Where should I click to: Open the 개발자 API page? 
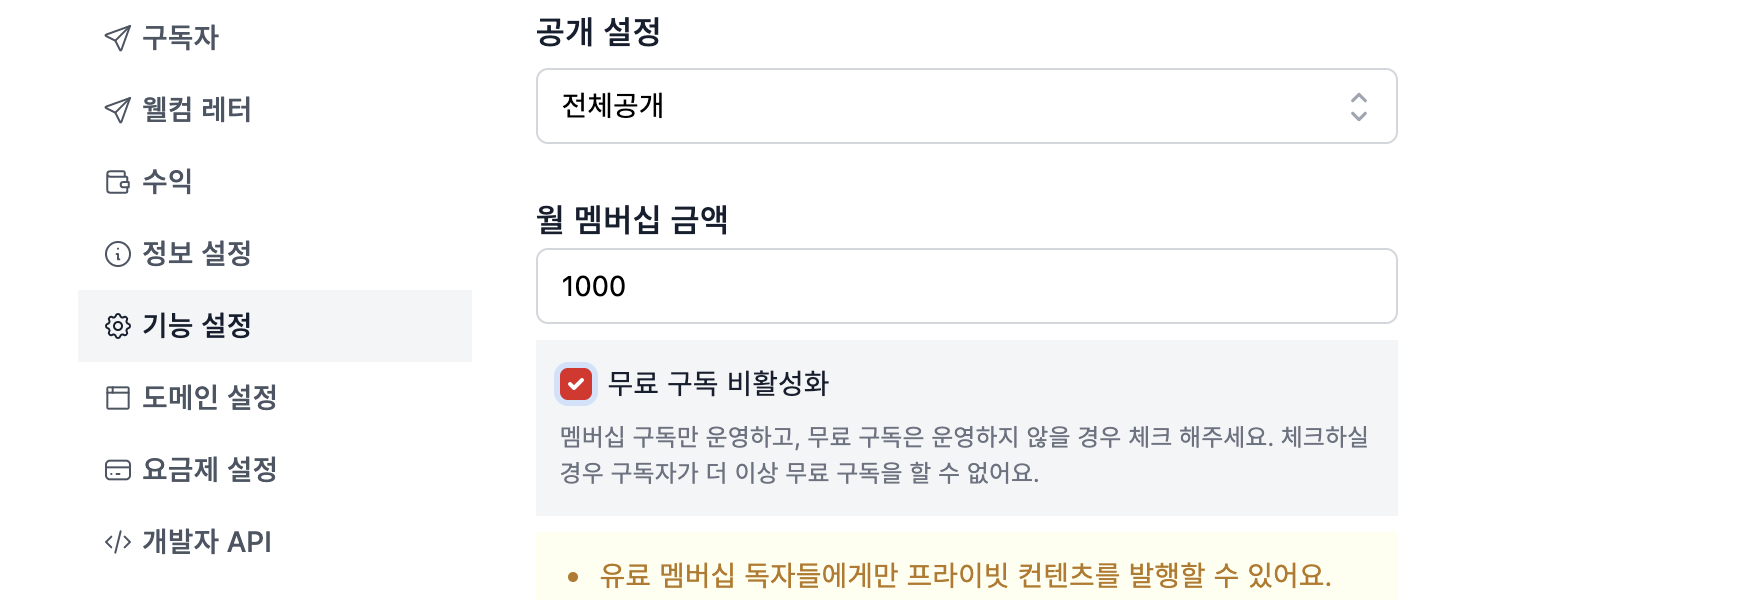(x=209, y=542)
